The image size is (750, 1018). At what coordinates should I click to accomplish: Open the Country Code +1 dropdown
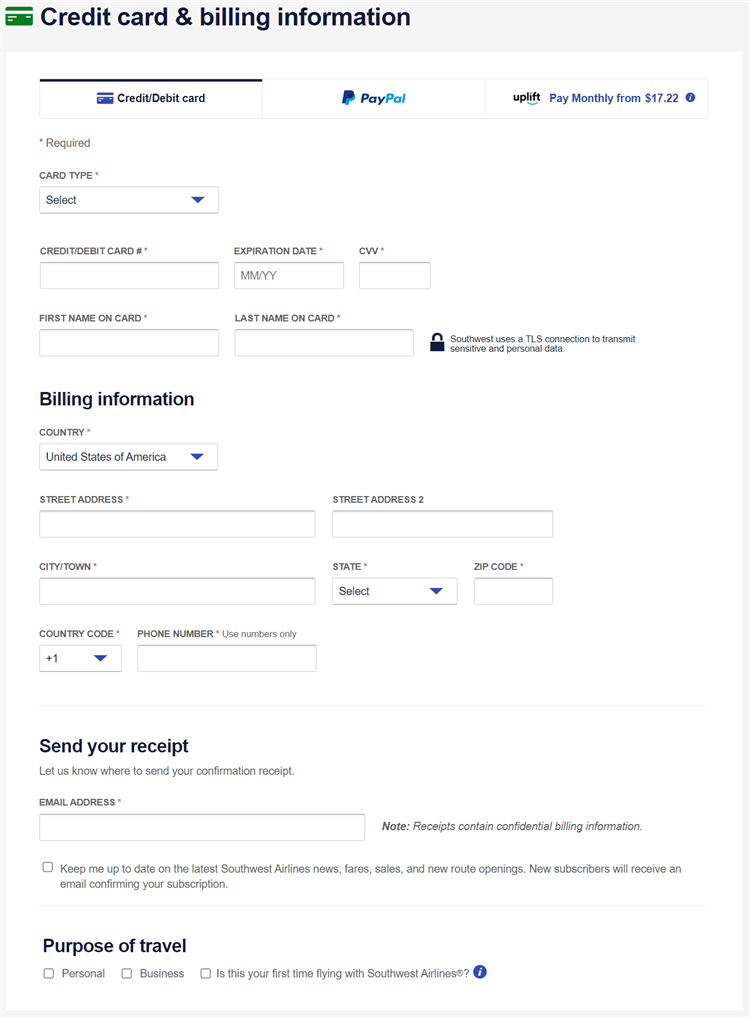pos(80,658)
